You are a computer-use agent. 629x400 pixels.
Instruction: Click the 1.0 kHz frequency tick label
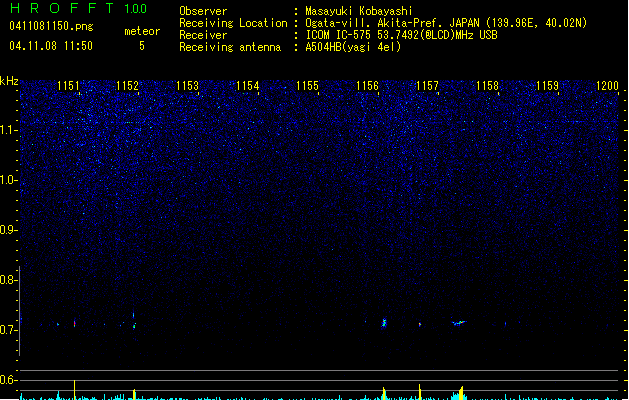(8, 180)
